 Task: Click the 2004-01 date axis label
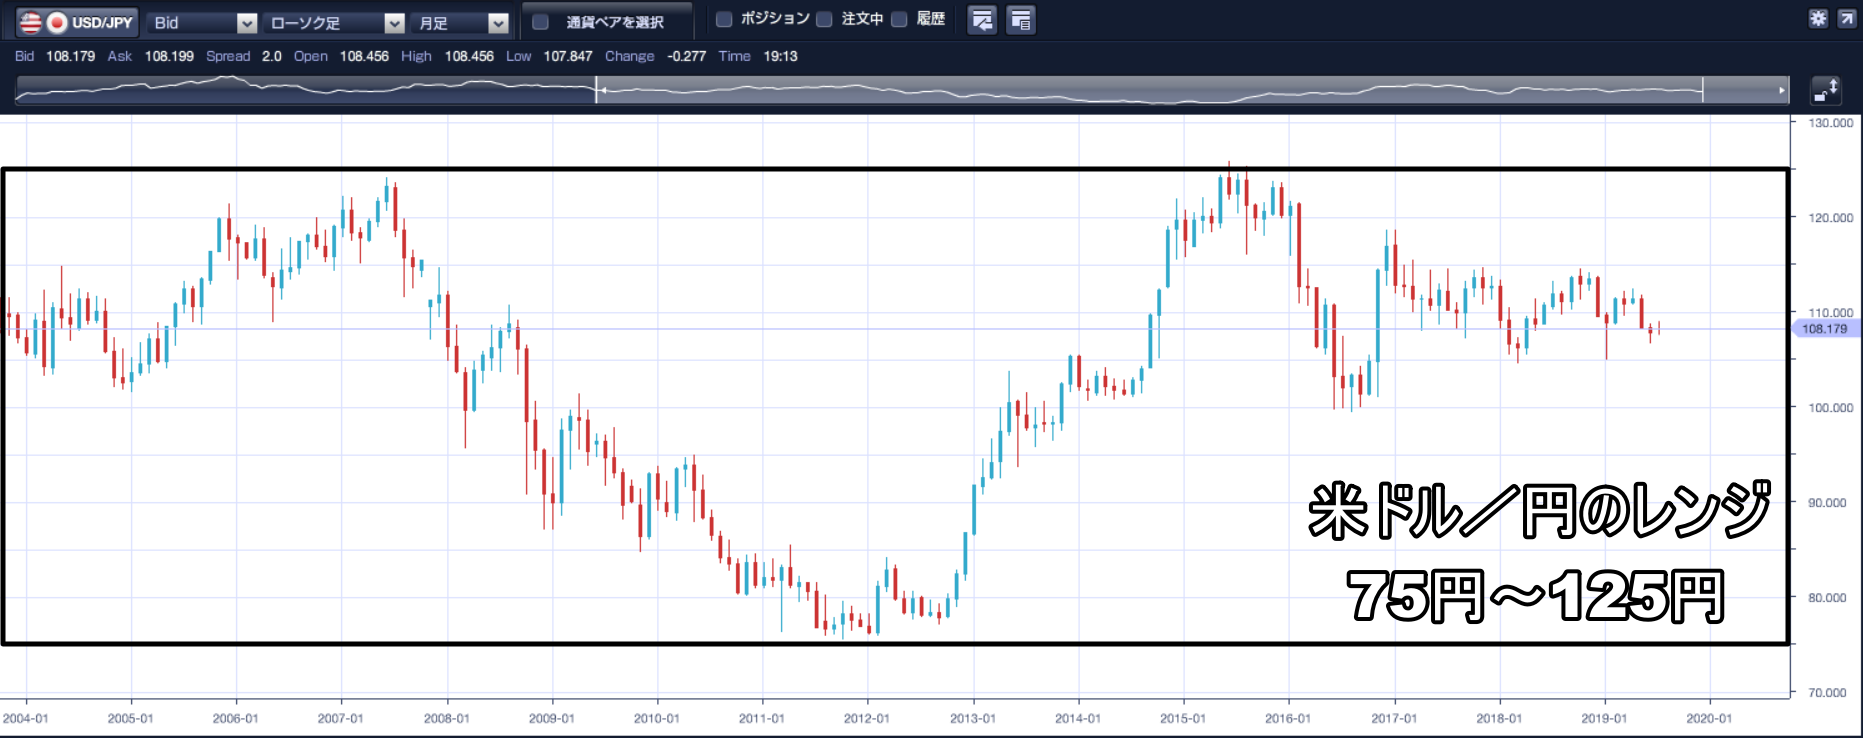click(25, 719)
